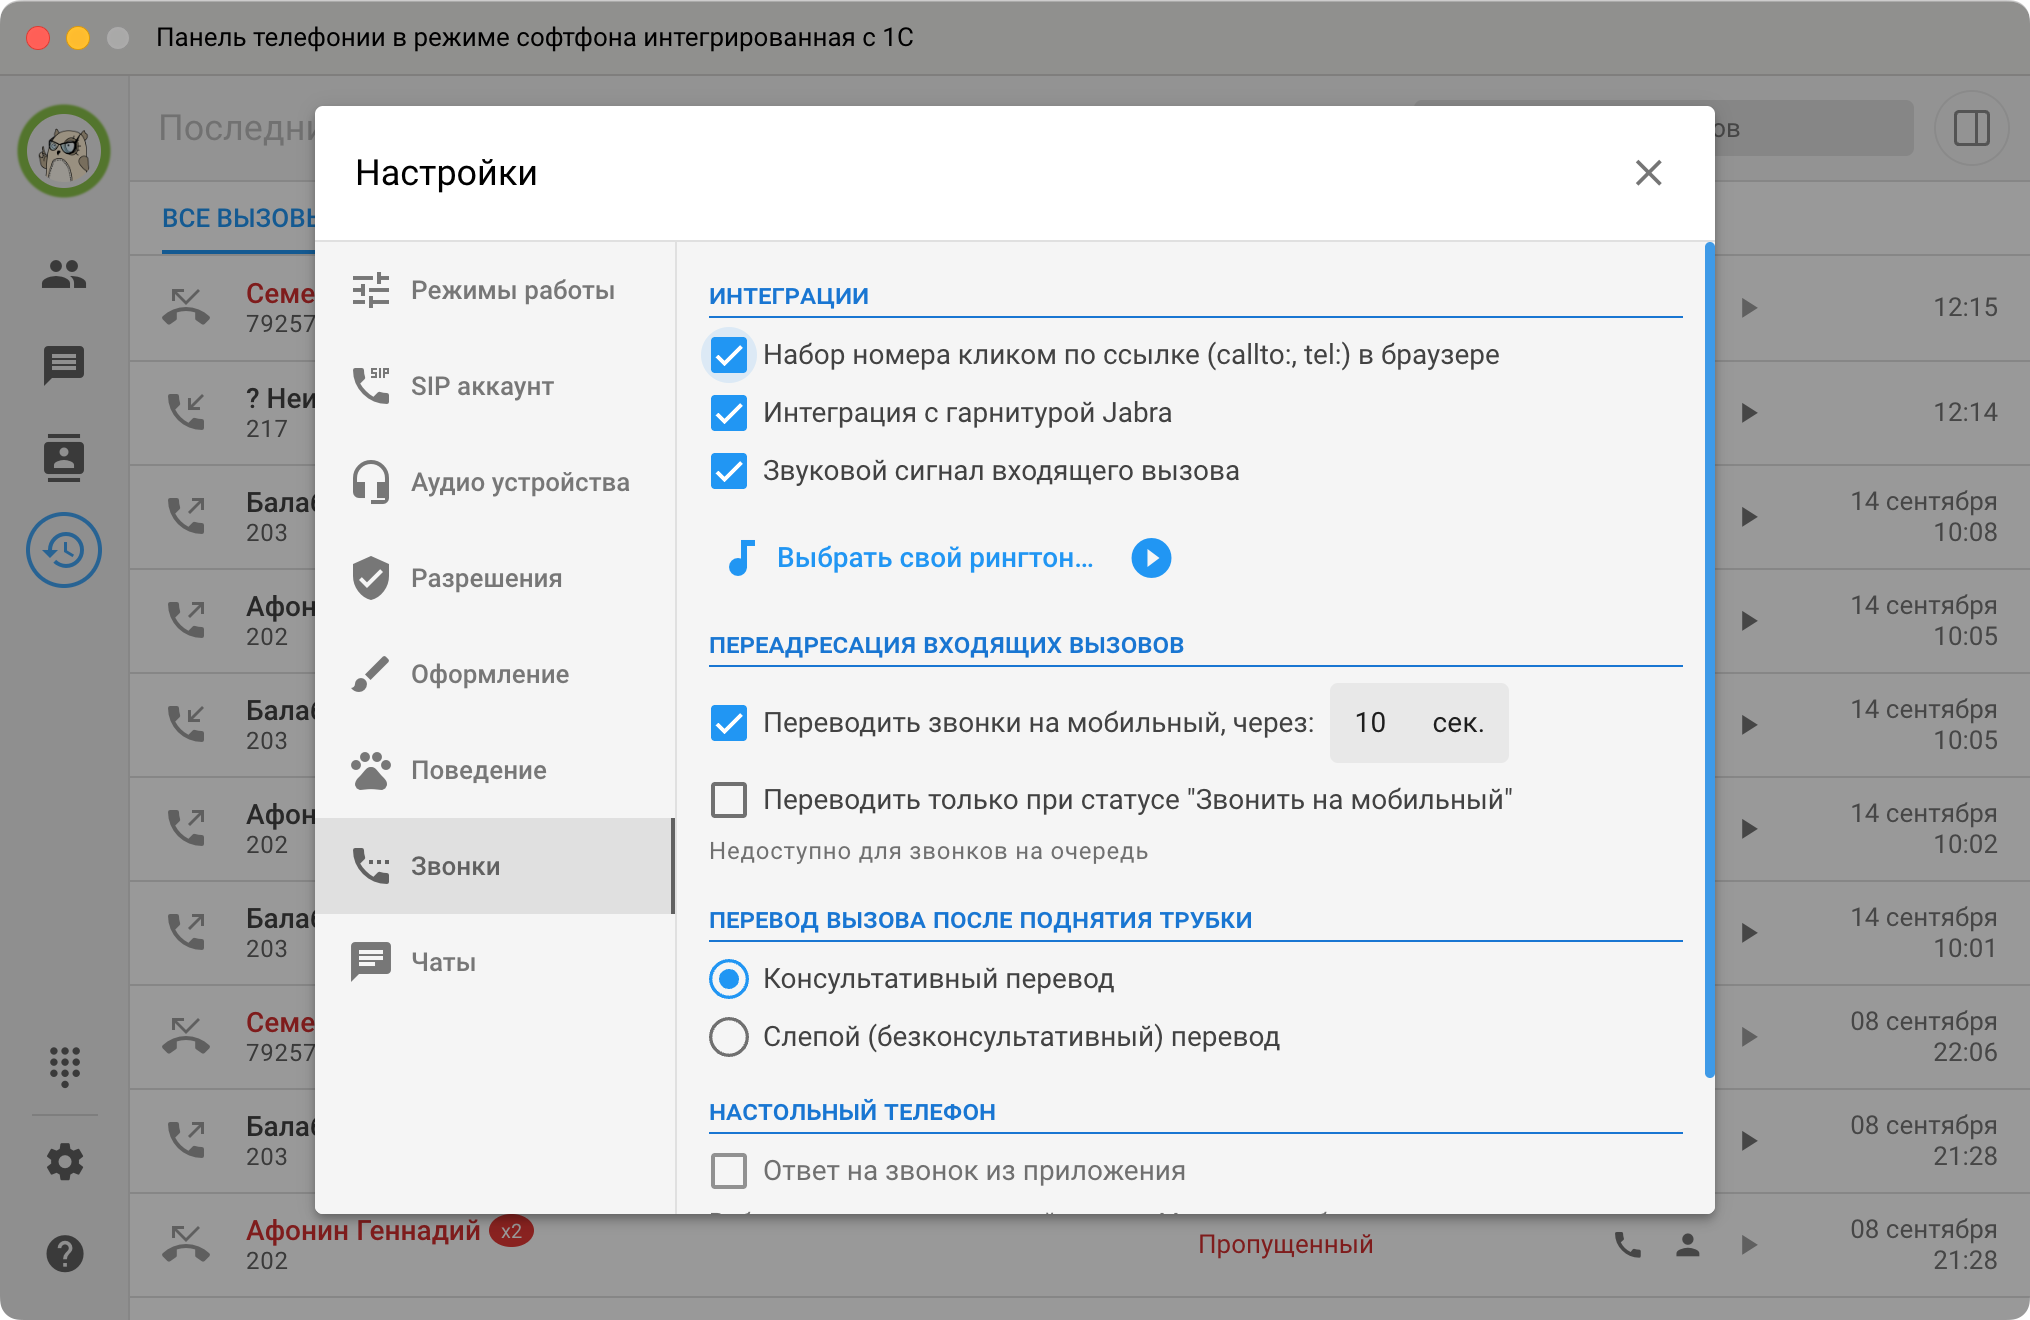The width and height of the screenshot is (2030, 1320).
Task: Open the user avatar profile
Action: tap(64, 151)
